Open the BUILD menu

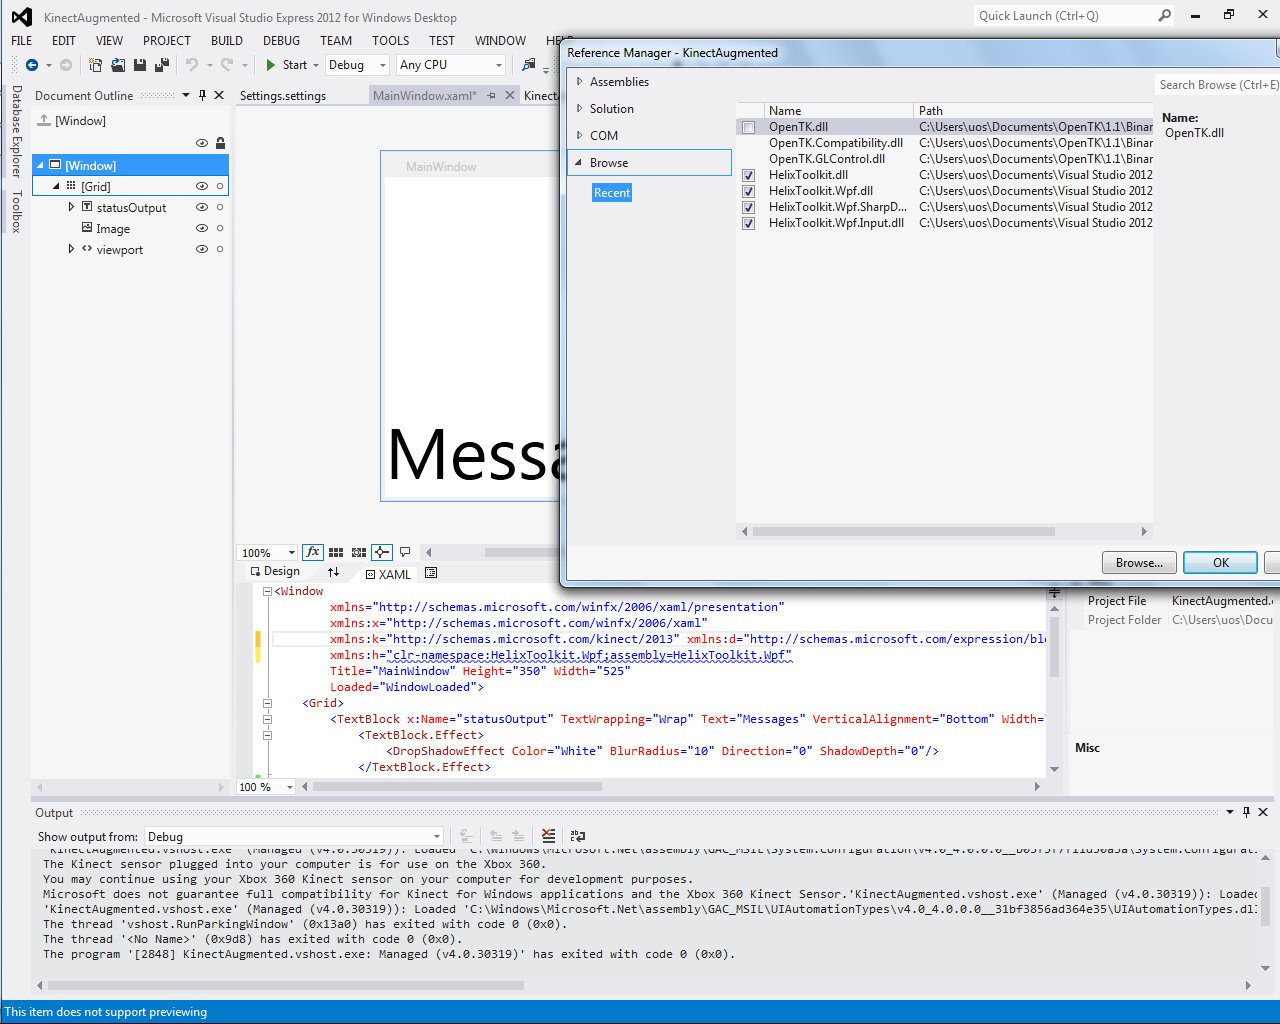click(x=227, y=41)
